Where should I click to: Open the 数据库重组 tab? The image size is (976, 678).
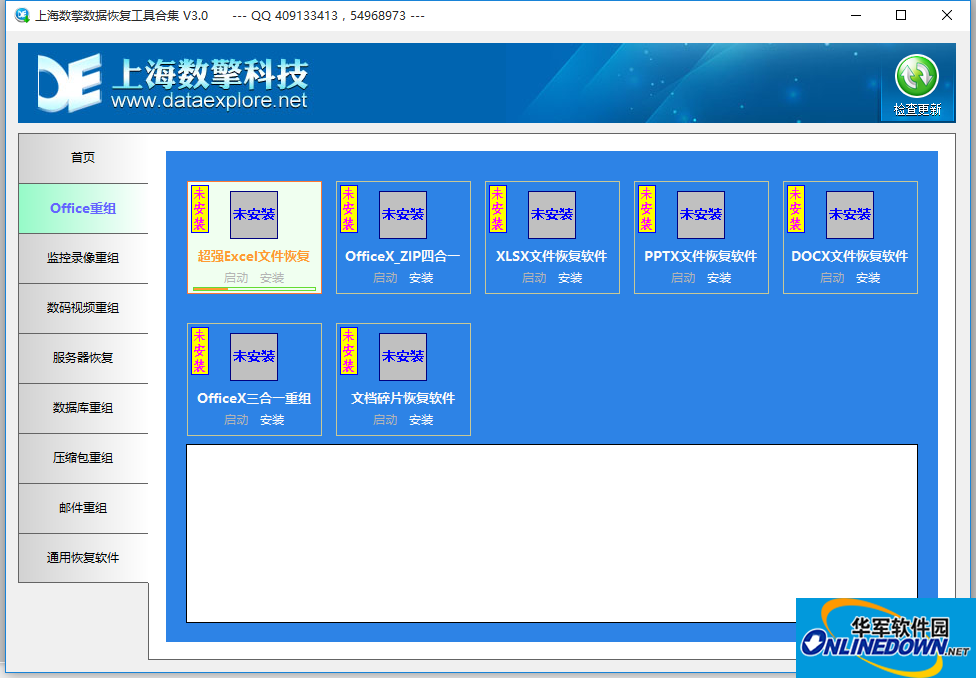coord(83,408)
